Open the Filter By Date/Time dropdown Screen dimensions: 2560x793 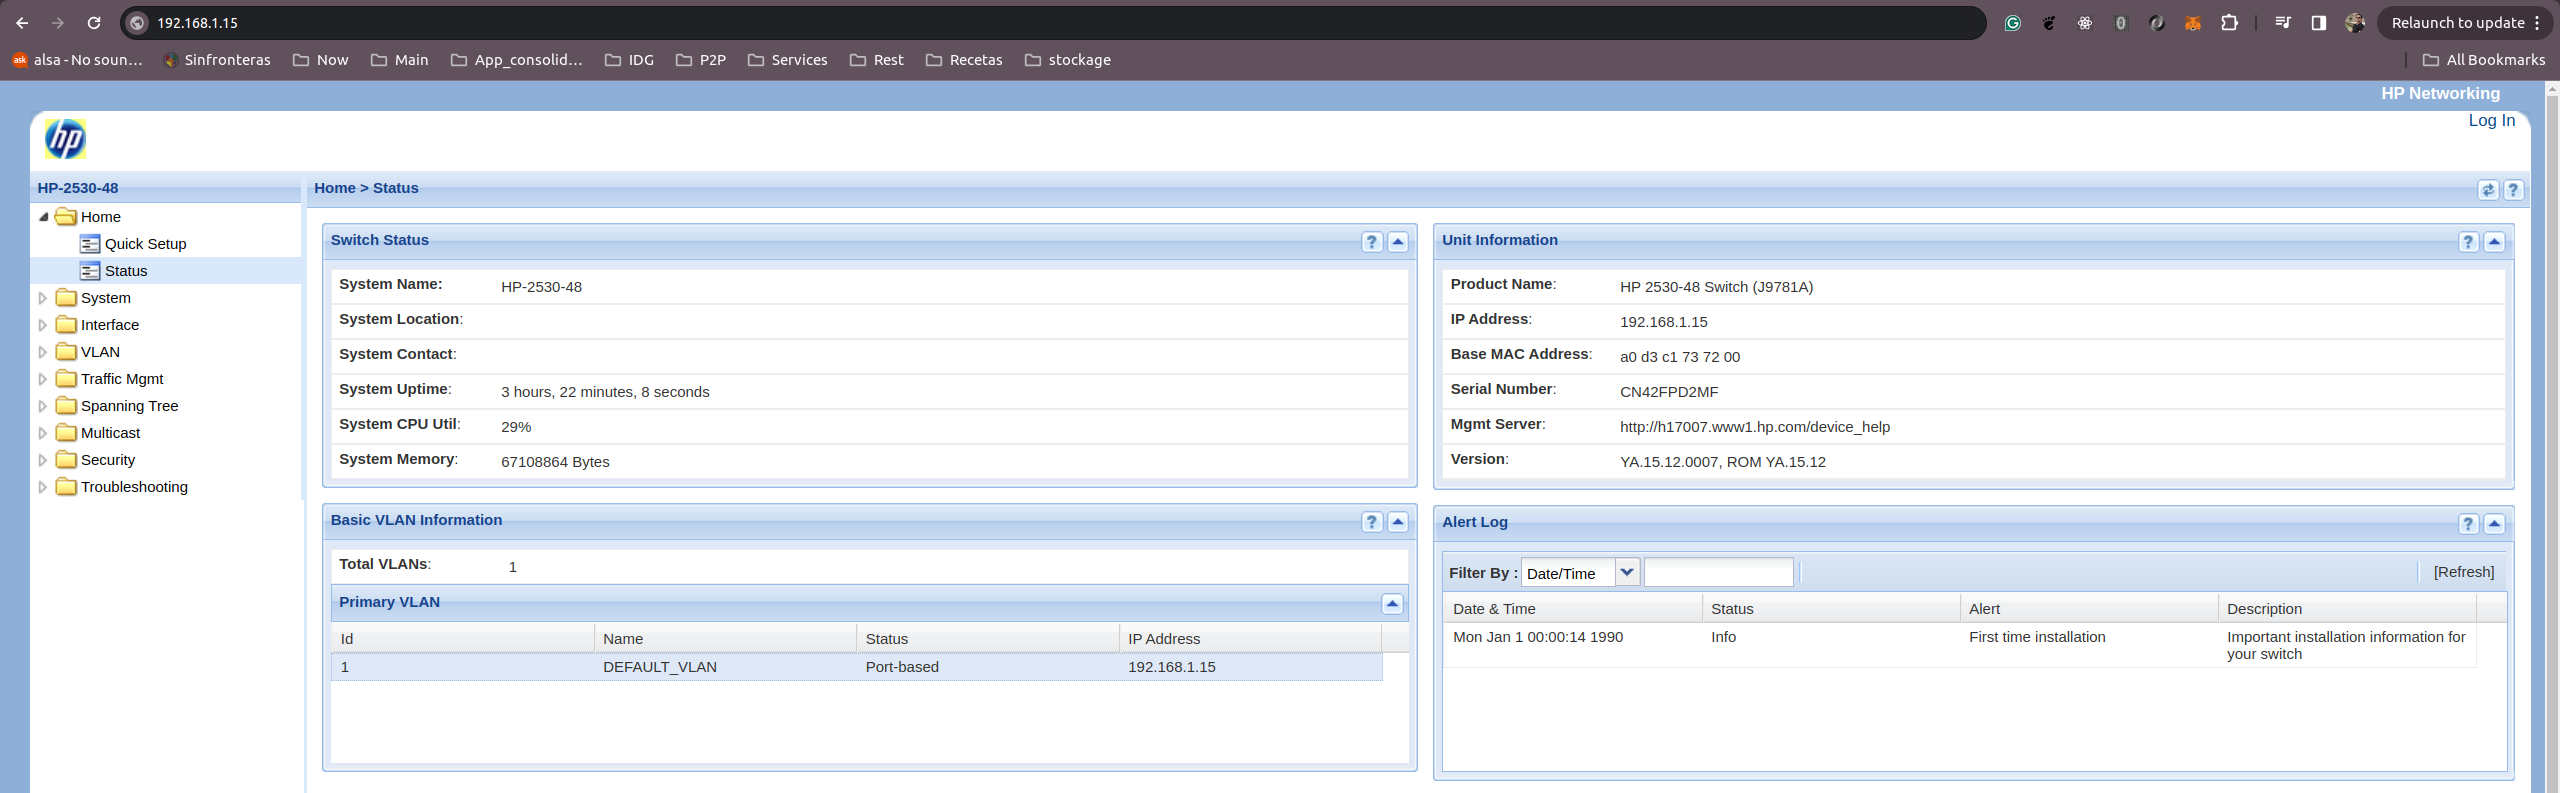click(1627, 573)
